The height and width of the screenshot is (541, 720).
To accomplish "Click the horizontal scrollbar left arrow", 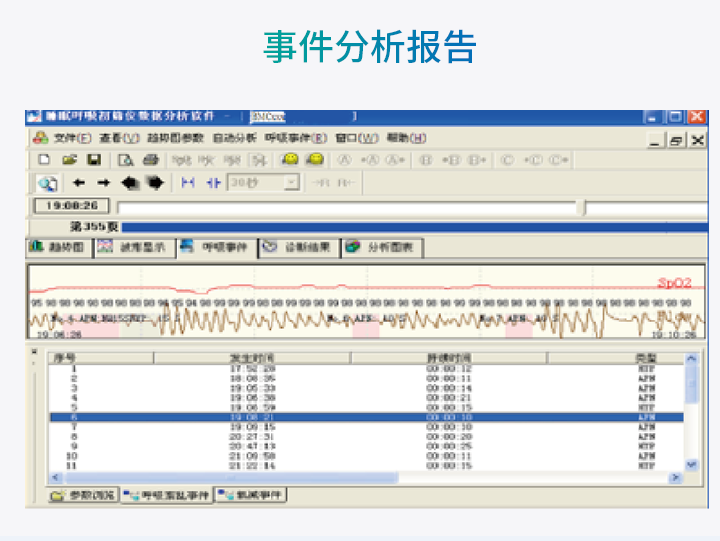I will pos(56,478).
